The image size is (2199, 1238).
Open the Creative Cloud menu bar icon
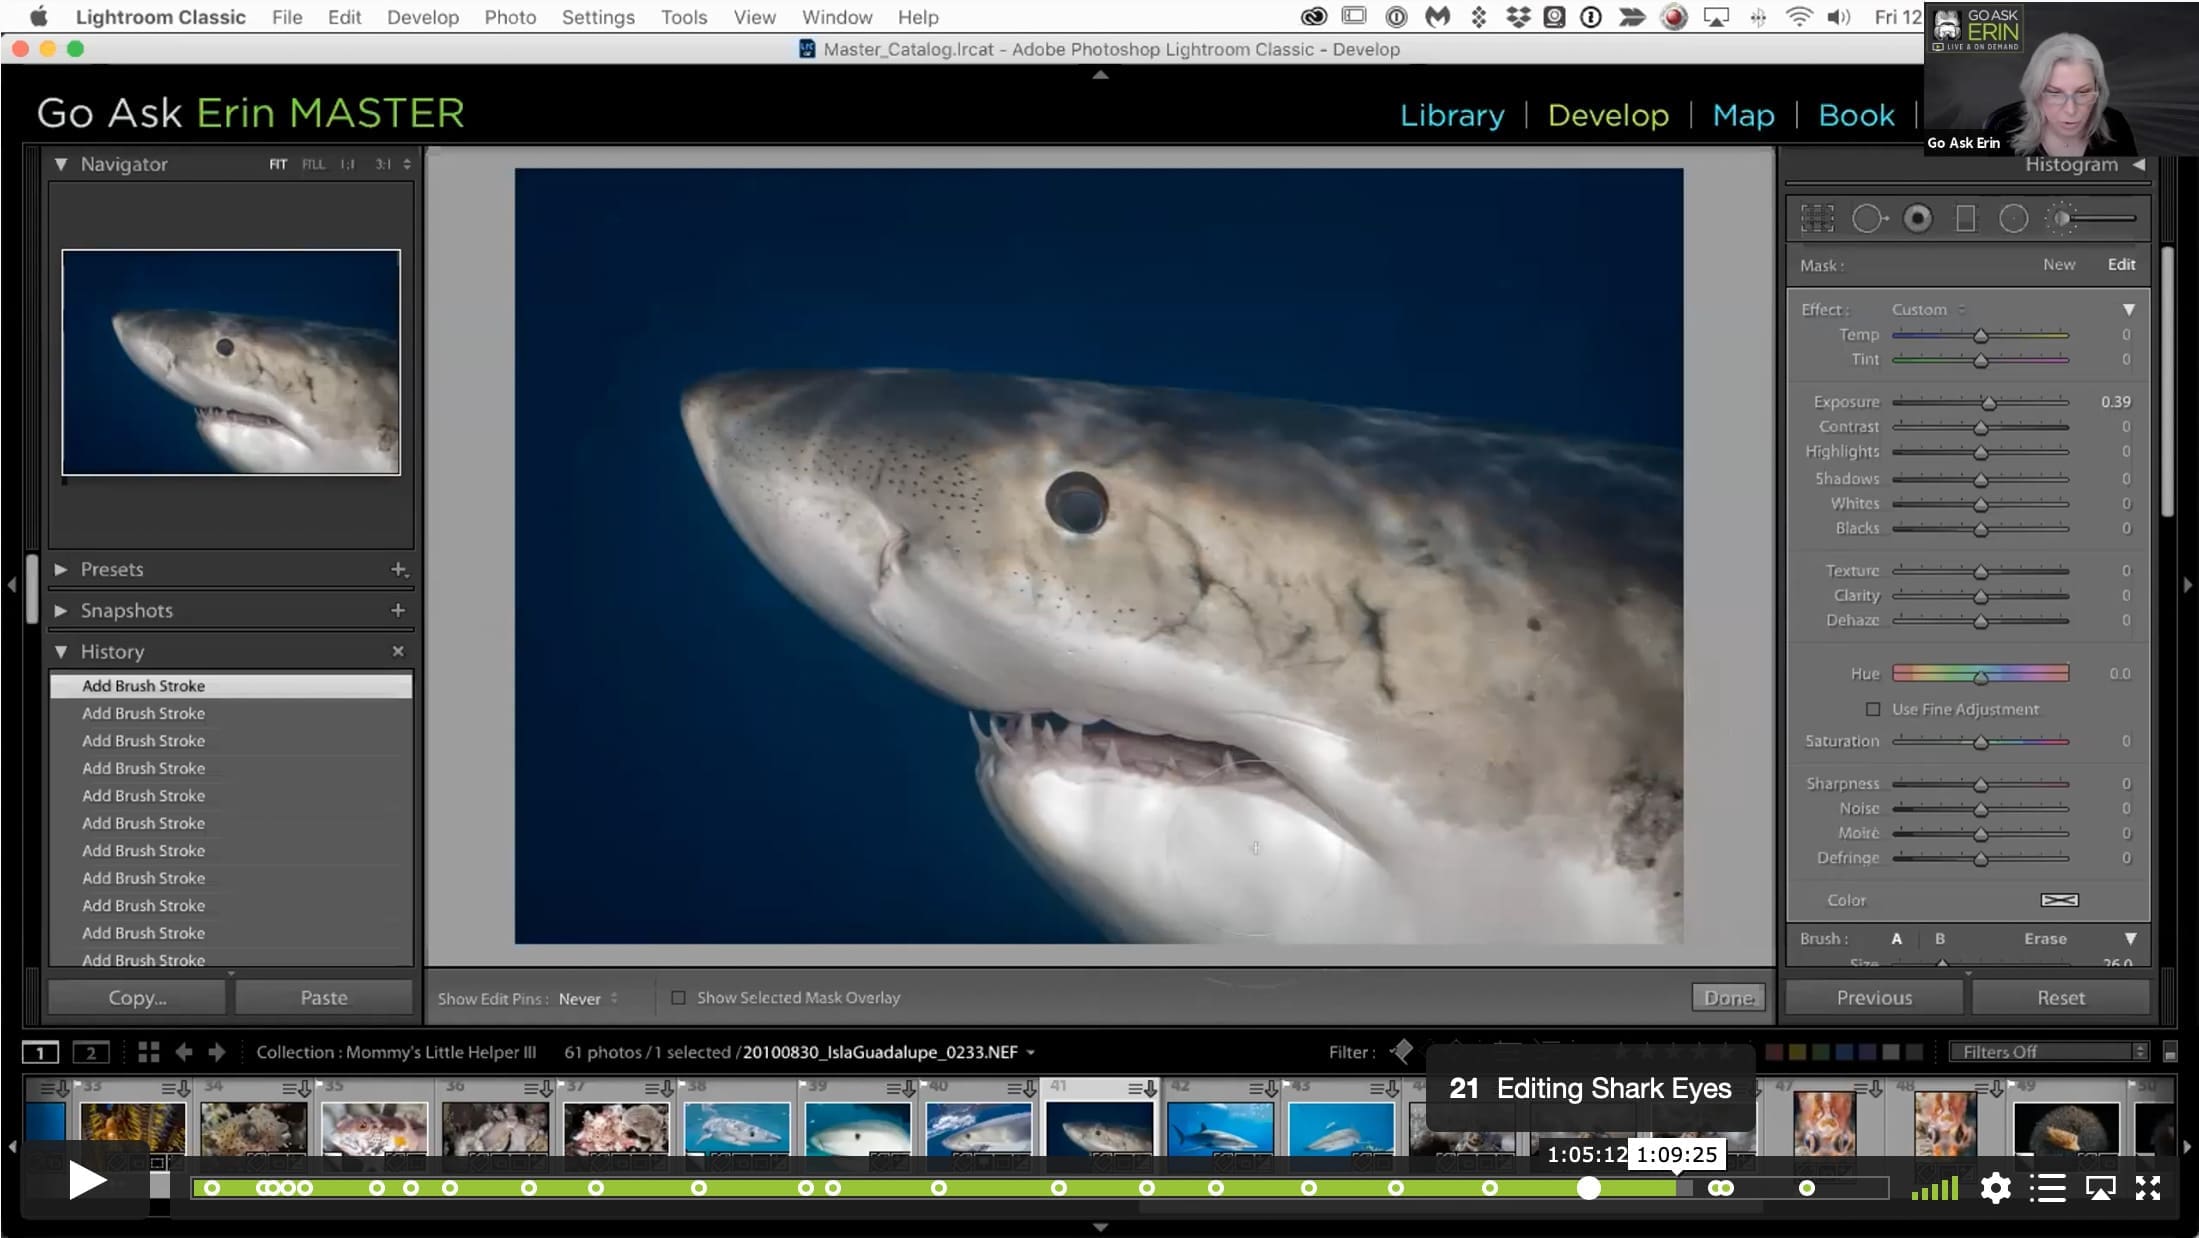(1314, 17)
